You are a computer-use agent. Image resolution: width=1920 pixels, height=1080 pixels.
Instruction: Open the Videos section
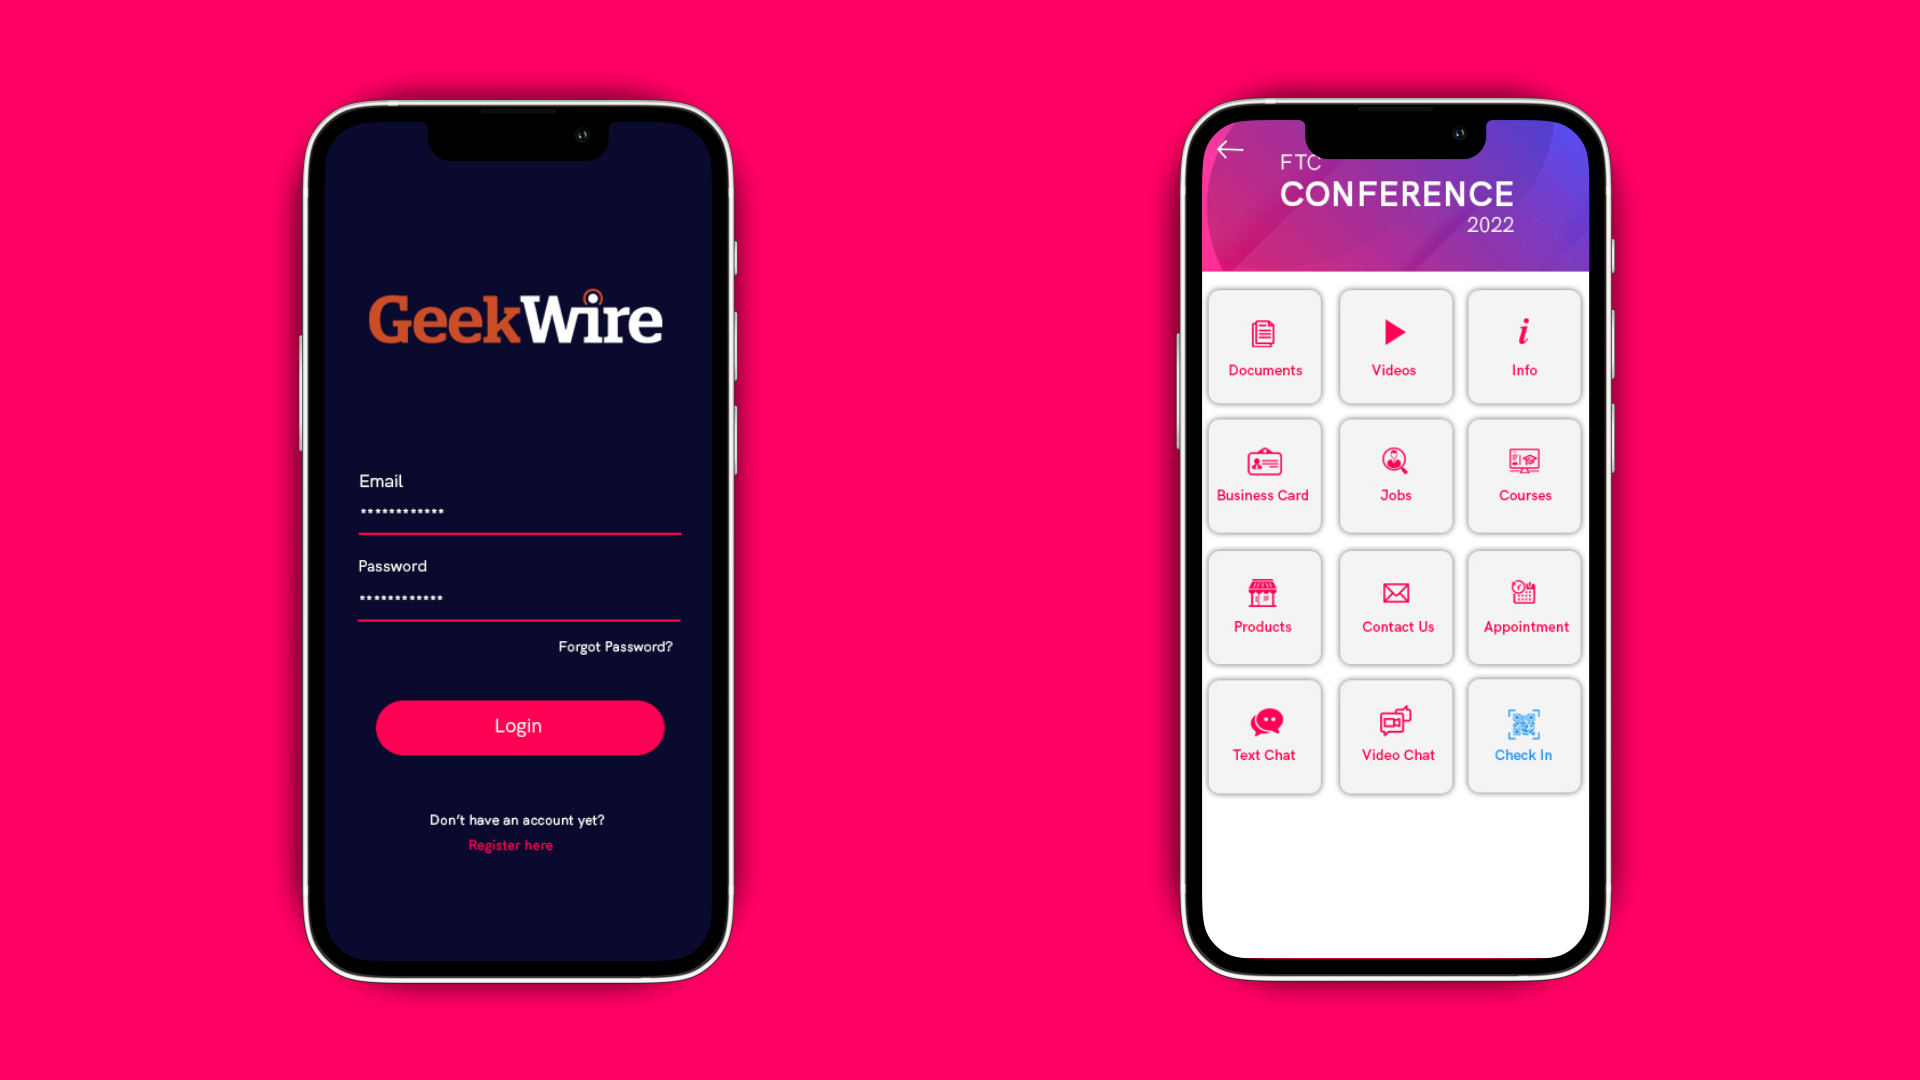coord(1395,345)
